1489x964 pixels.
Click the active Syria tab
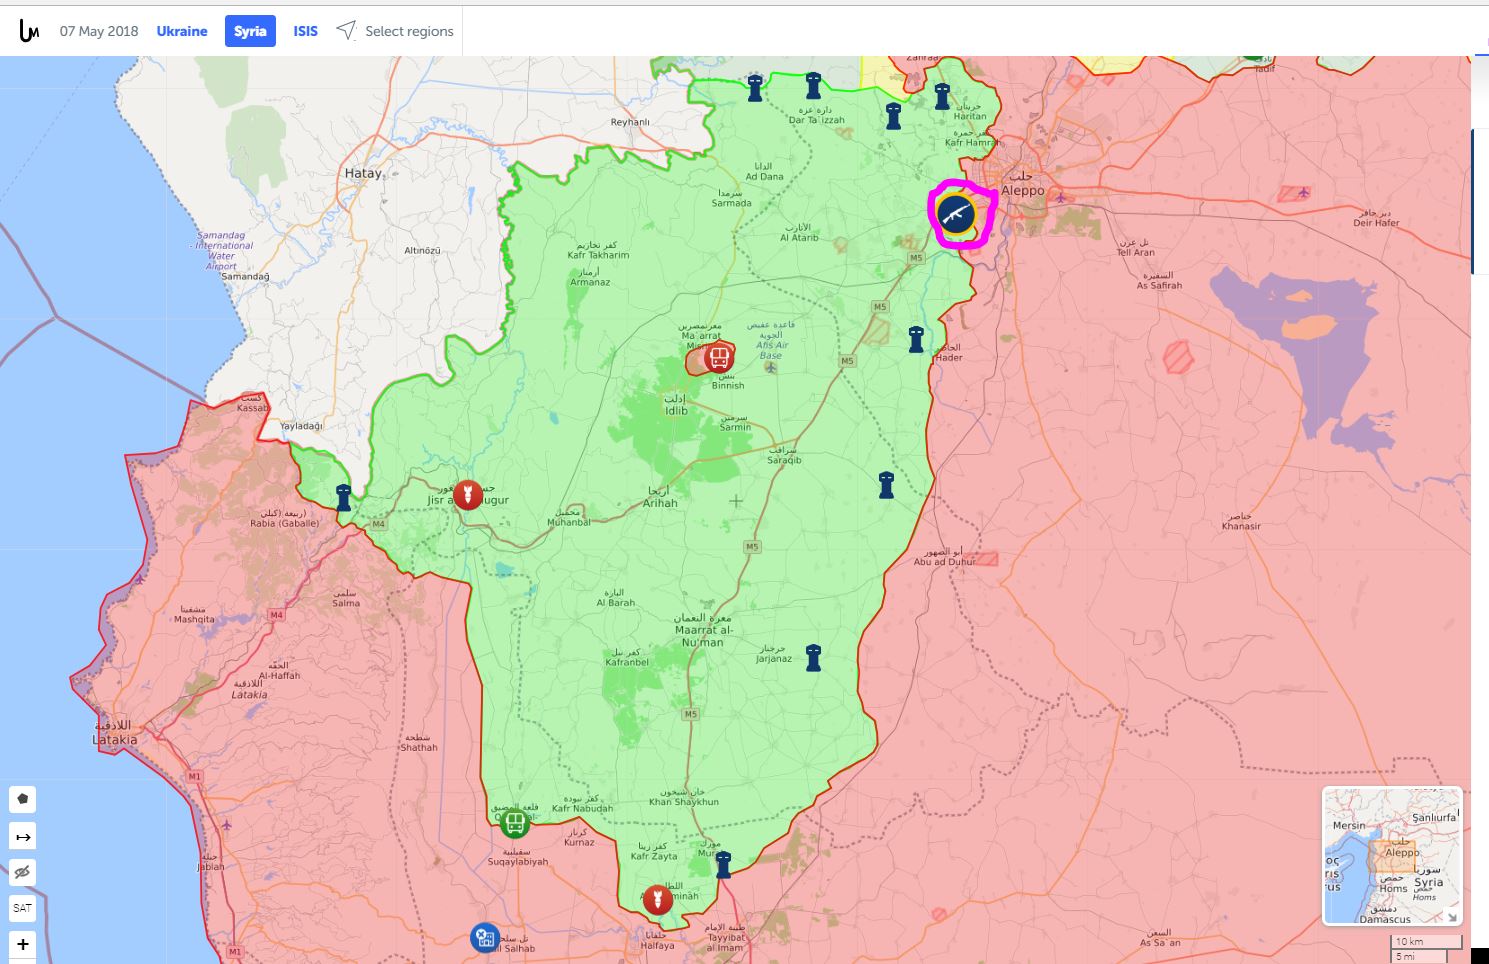[250, 31]
